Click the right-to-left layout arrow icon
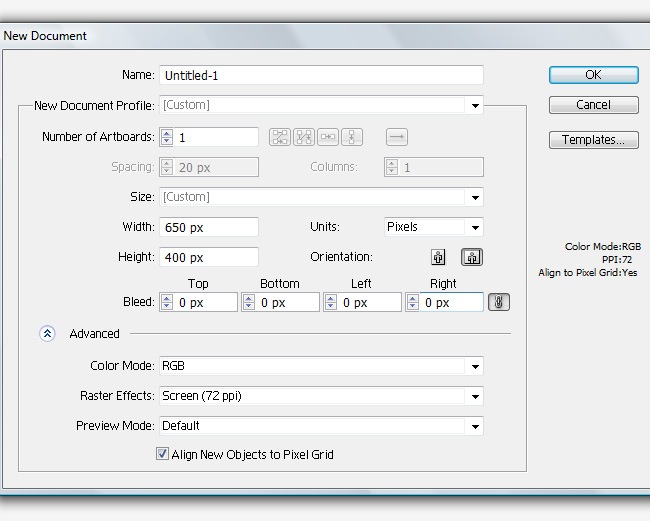This screenshot has height=521, width=650. click(x=397, y=137)
